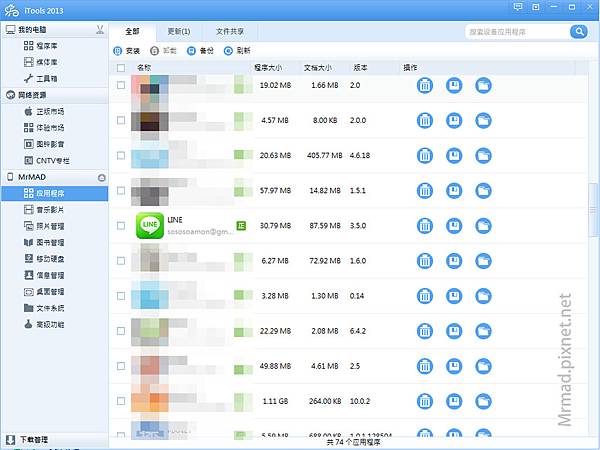Open 桌面管理 in the sidebar
This screenshot has height=450, width=600.
(54, 292)
